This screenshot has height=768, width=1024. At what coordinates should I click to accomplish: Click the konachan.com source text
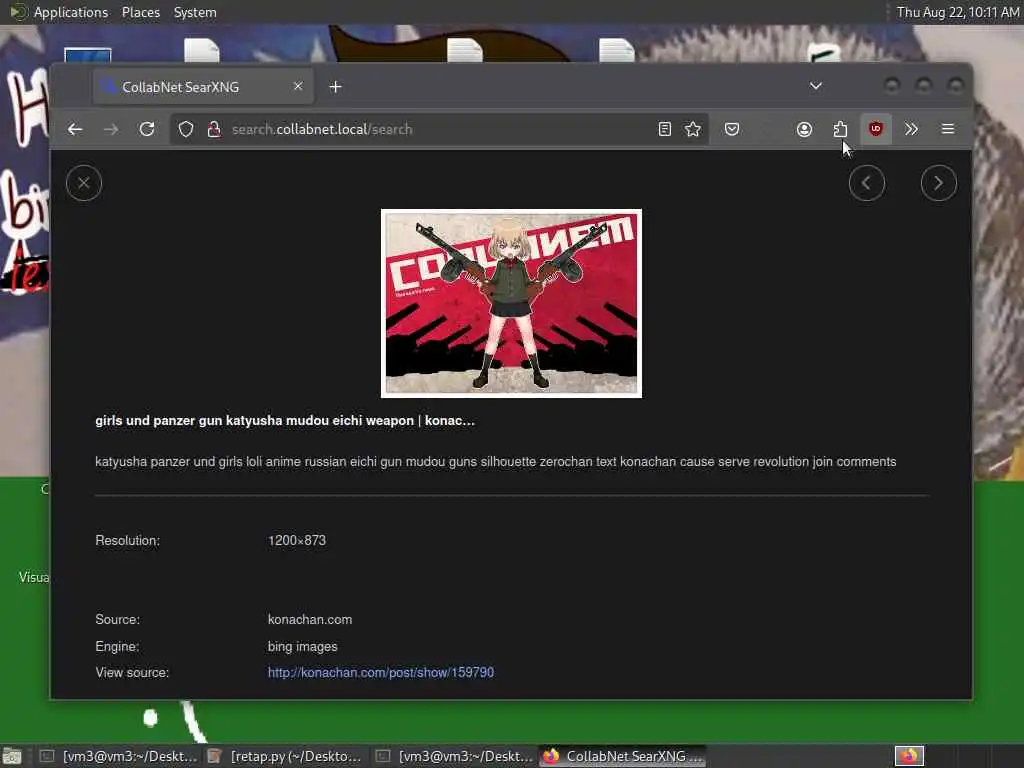click(x=310, y=619)
